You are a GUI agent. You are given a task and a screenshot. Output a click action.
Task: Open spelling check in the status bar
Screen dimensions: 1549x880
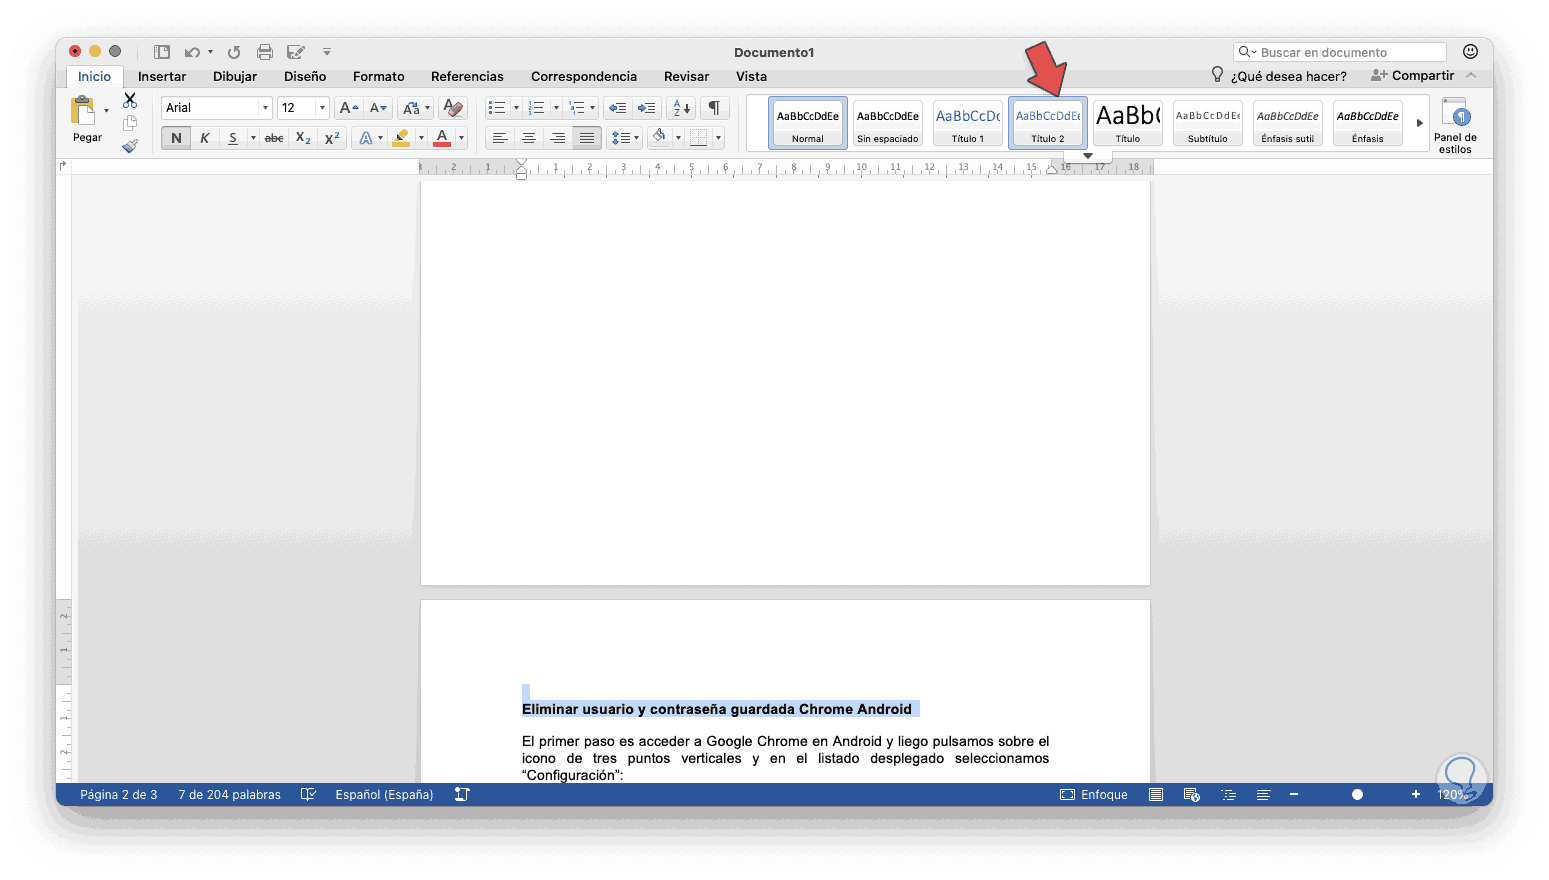click(x=308, y=795)
